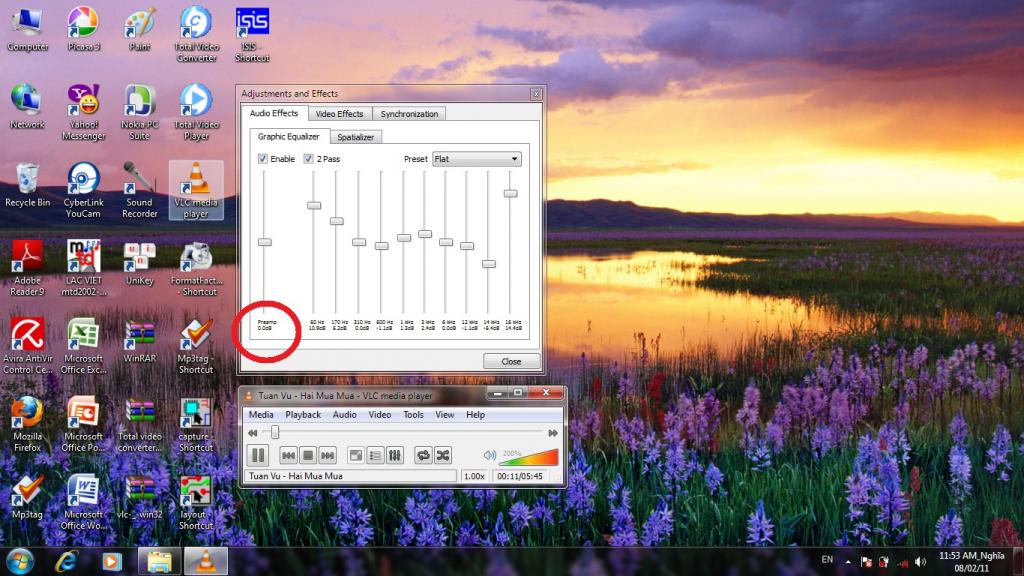
Task: Click the 310 Hz band slider handle
Action: (359, 242)
